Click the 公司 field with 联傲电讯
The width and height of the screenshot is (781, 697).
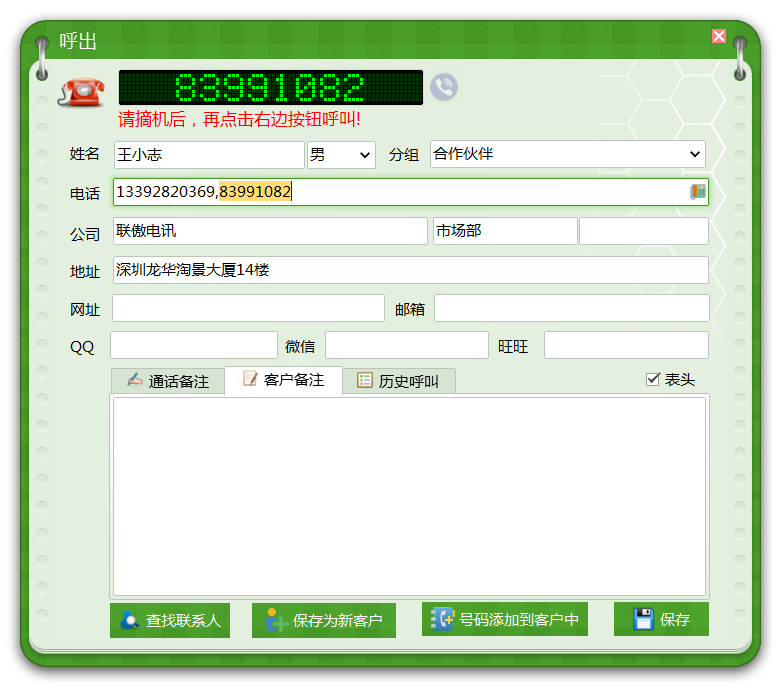pos(270,231)
